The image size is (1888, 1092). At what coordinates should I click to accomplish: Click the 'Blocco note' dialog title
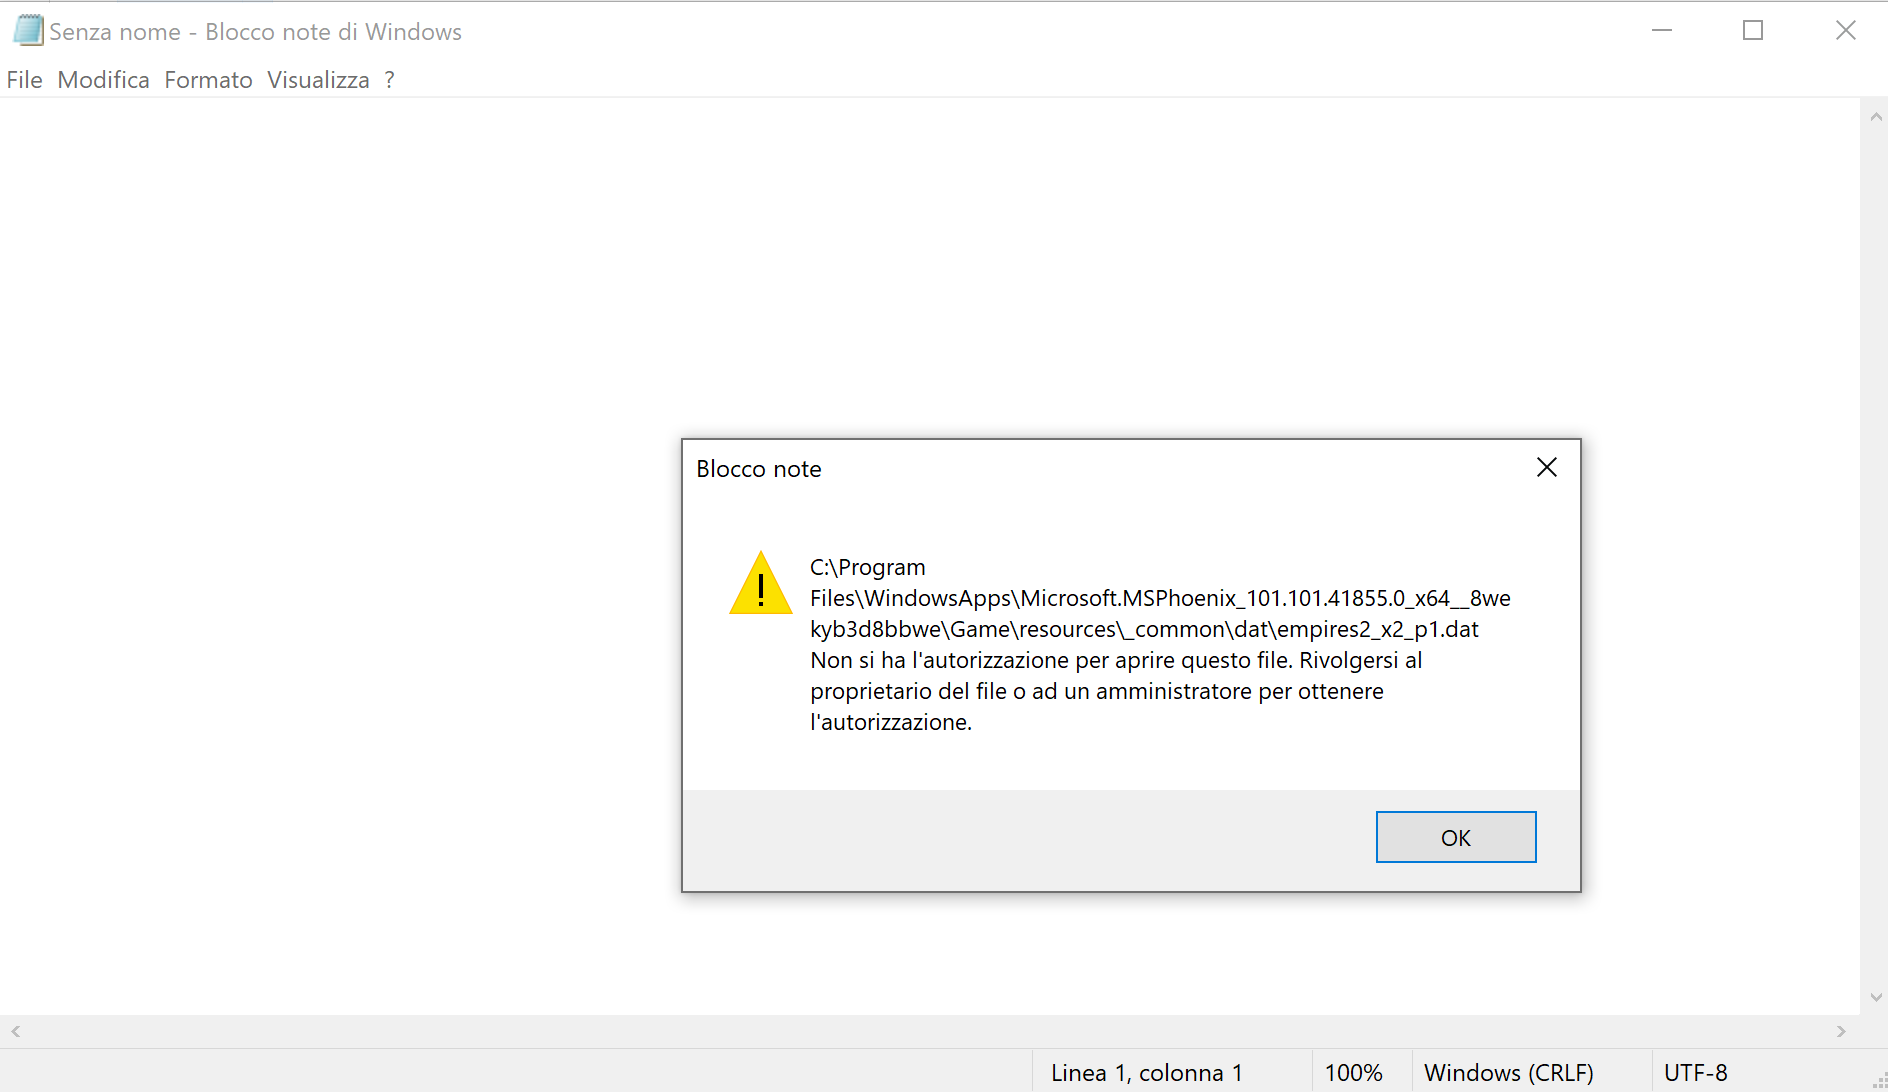(759, 469)
